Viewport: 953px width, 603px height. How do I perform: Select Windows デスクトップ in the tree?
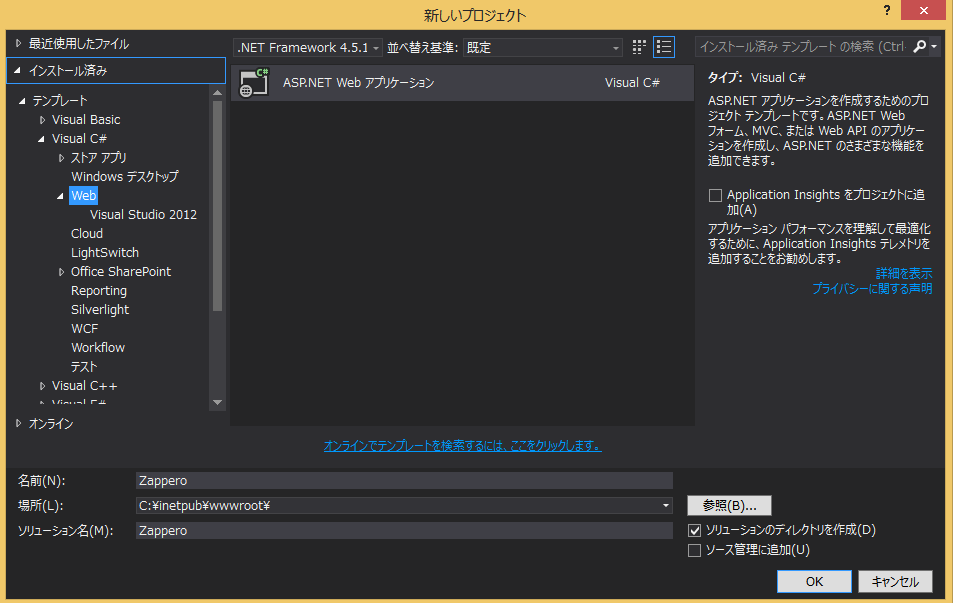point(127,176)
